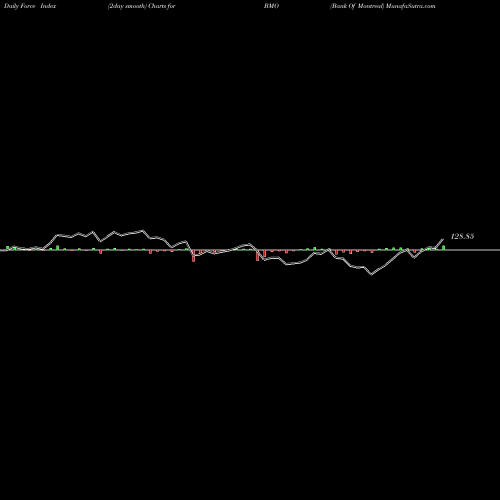Select the '(2day smooth) Charts for' label
The height and width of the screenshot is (500, 500).
coord(141,6)
